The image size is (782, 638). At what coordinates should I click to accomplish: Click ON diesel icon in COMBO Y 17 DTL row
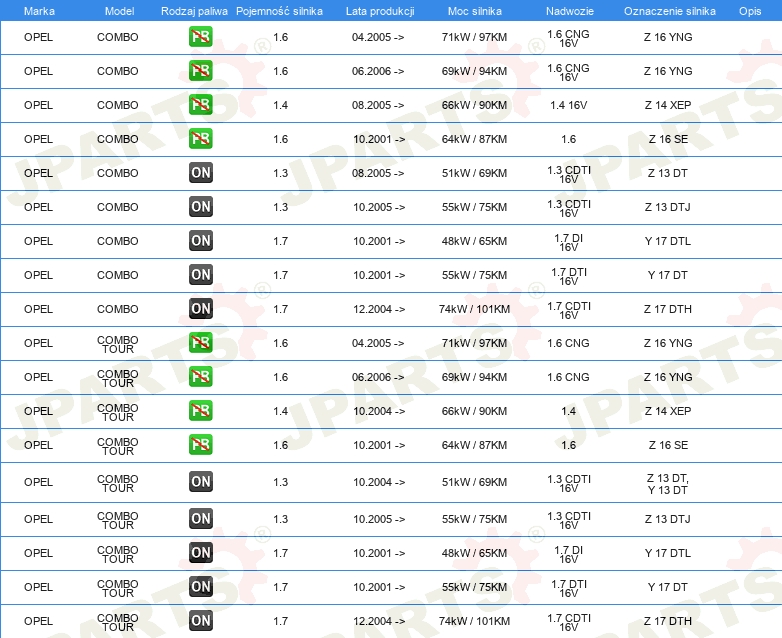(x=200, y=240)
